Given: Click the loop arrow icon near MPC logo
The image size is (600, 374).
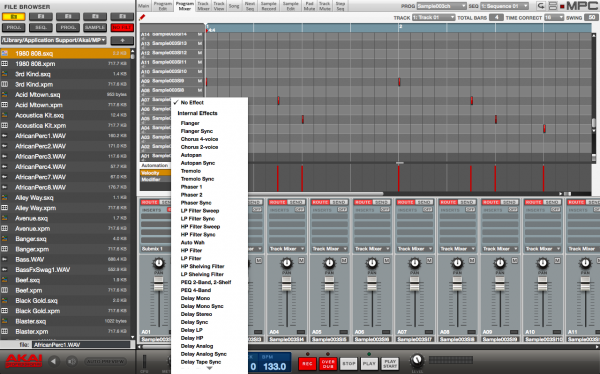Looking at the screenshot, I should click(541, 6).
